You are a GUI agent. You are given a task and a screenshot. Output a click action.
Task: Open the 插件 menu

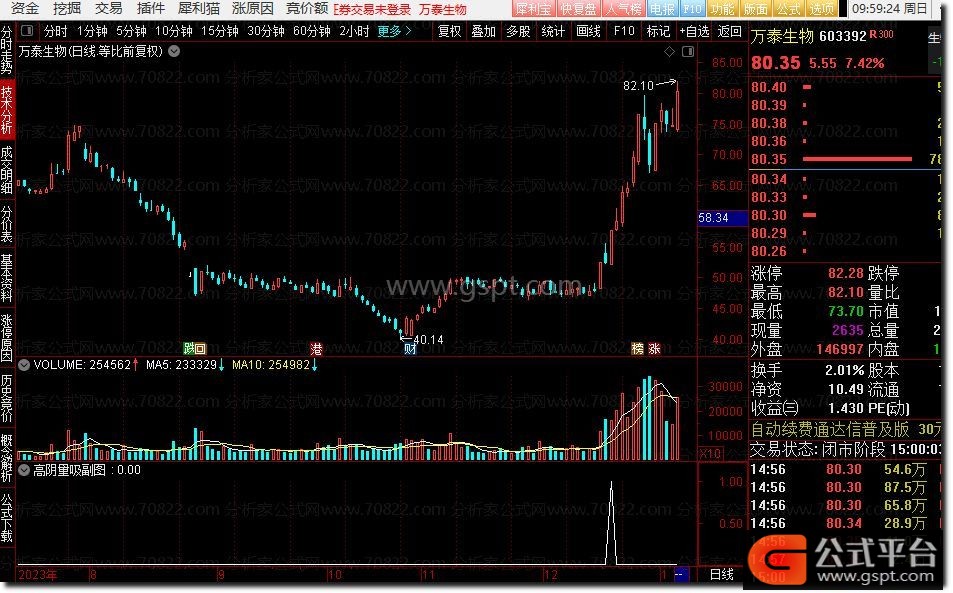click(x=151, y=9)
